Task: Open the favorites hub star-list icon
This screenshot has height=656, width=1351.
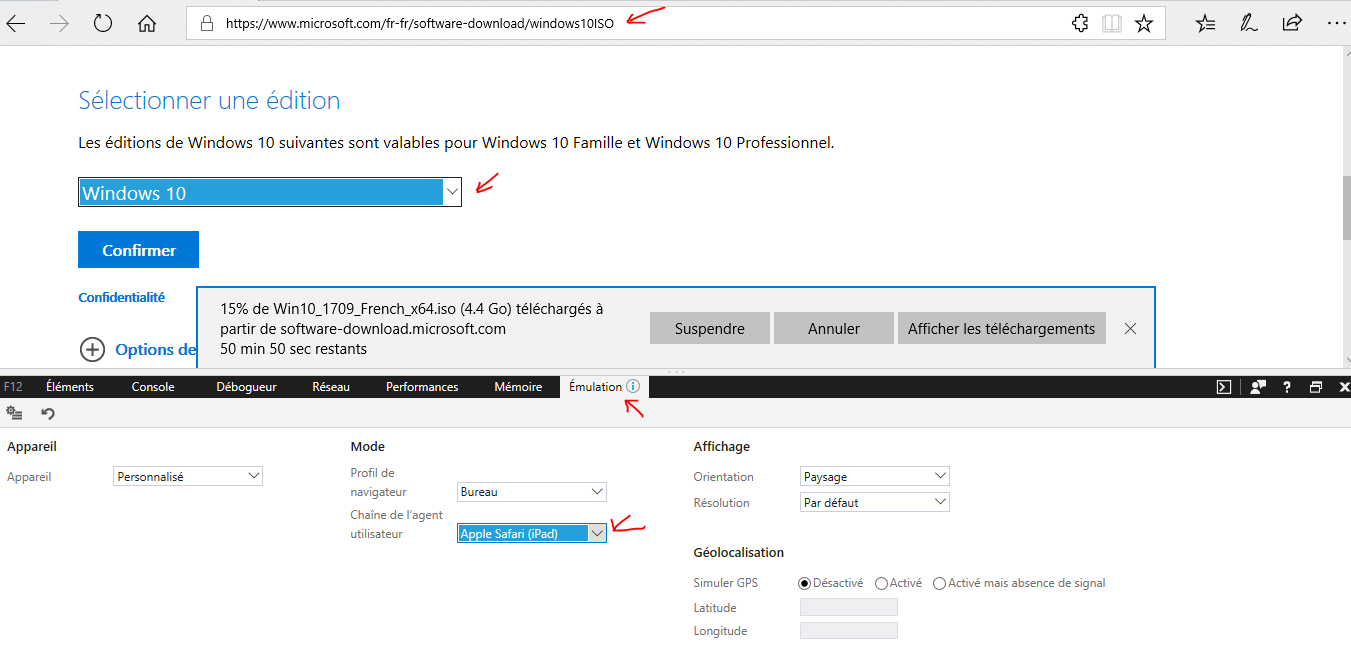Action: (x=1206, y=23)
